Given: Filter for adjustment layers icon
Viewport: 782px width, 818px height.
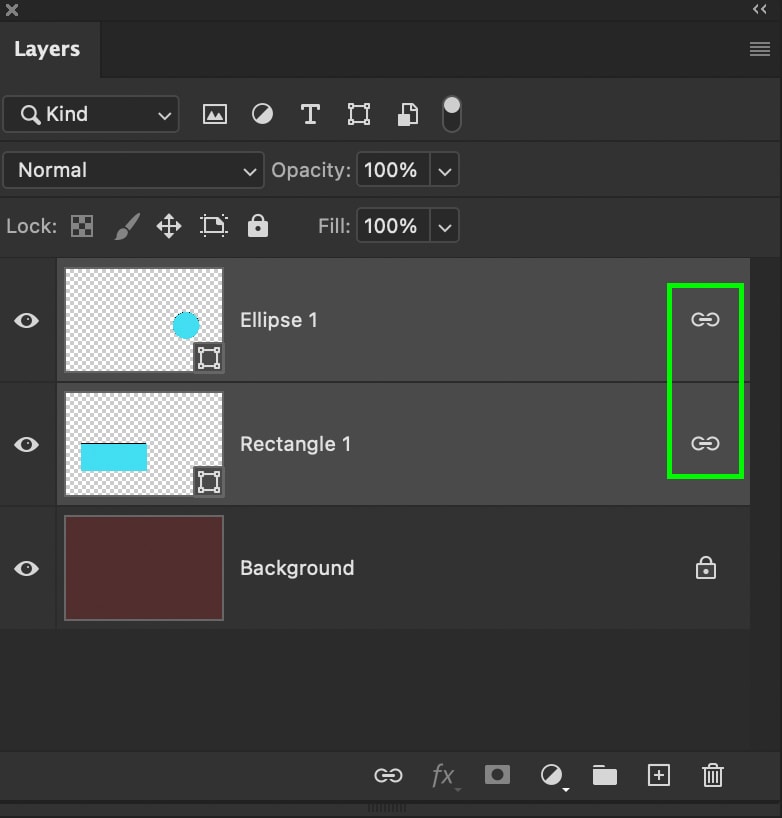Looking at the screenshot, I should [262, 114].
